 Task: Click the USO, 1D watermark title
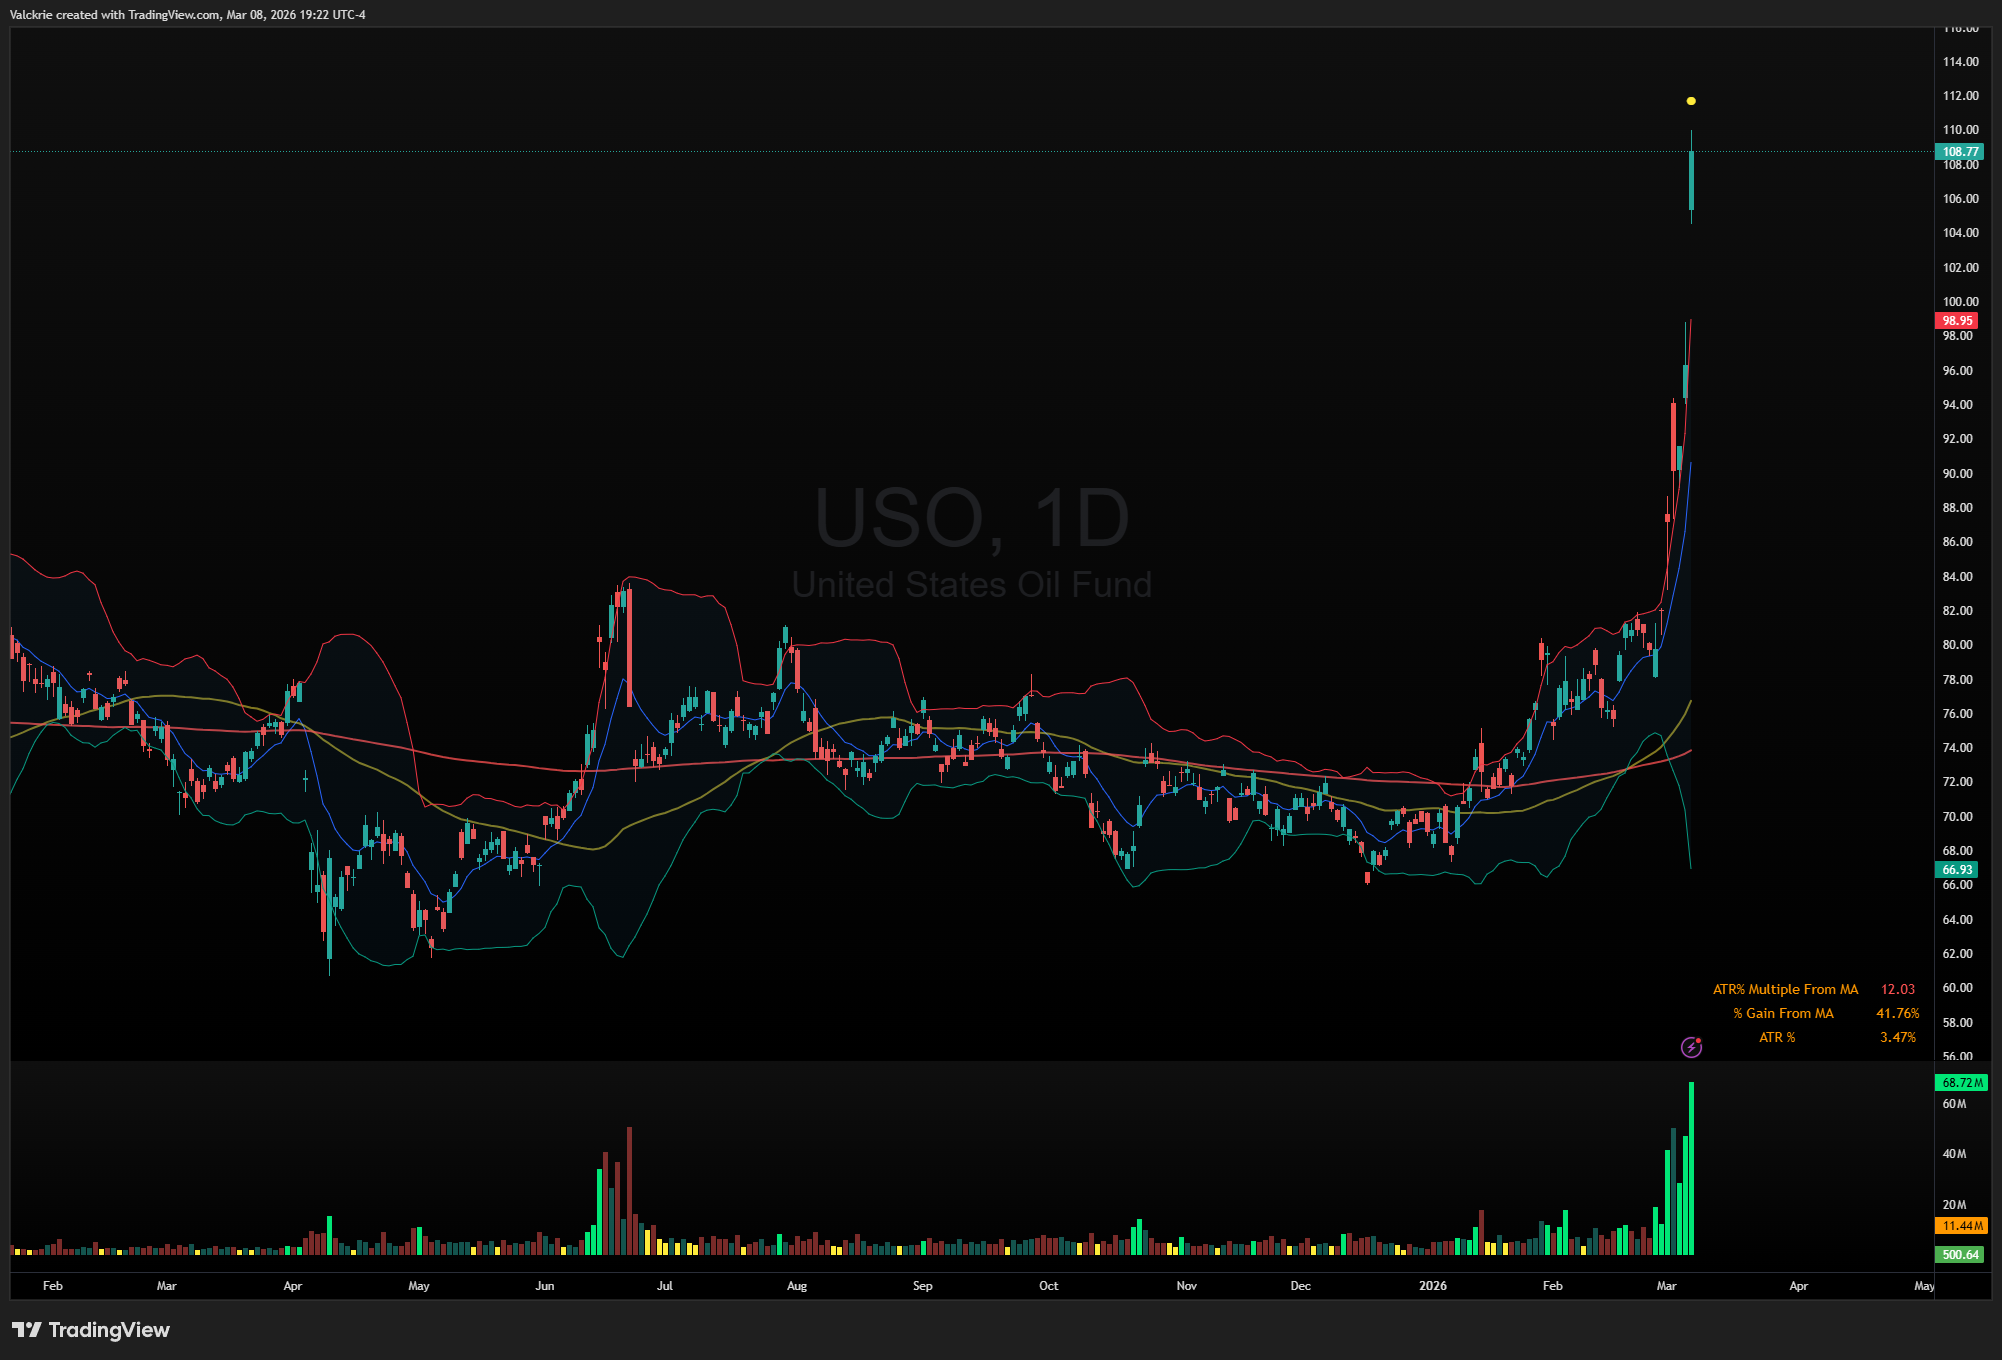(972, 518)
